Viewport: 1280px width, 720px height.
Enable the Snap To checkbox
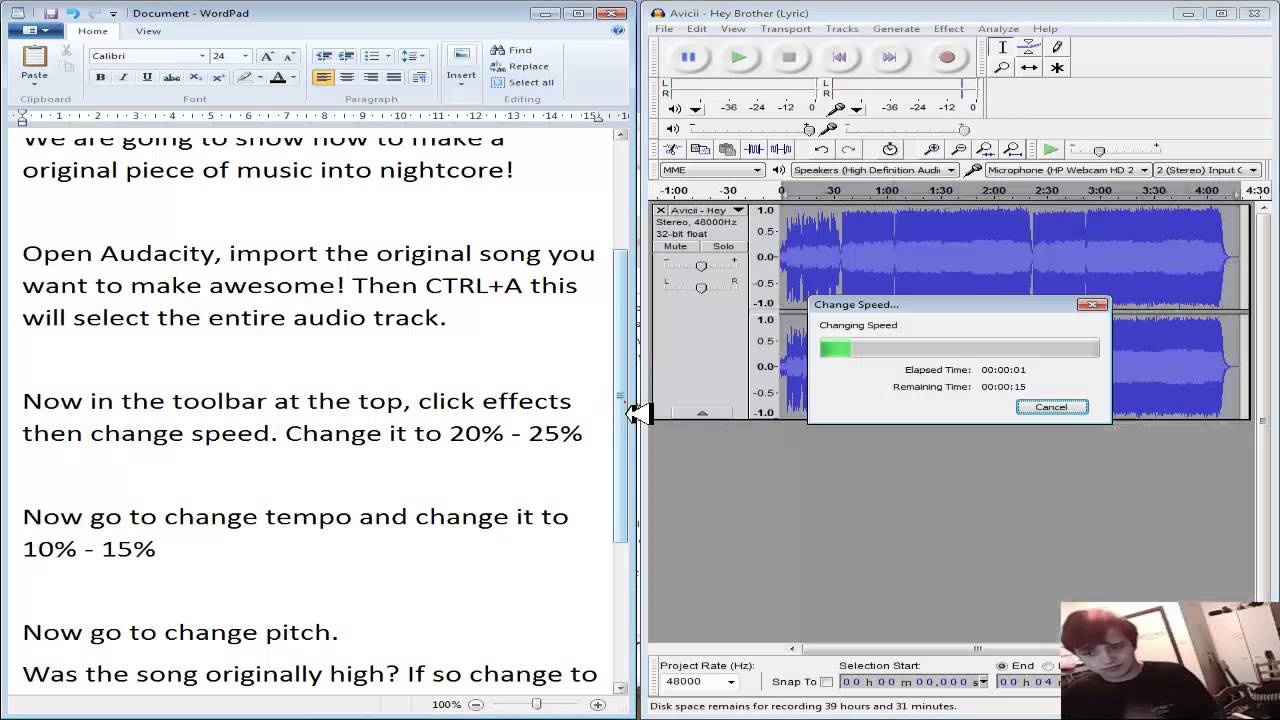tap(826, 682)
